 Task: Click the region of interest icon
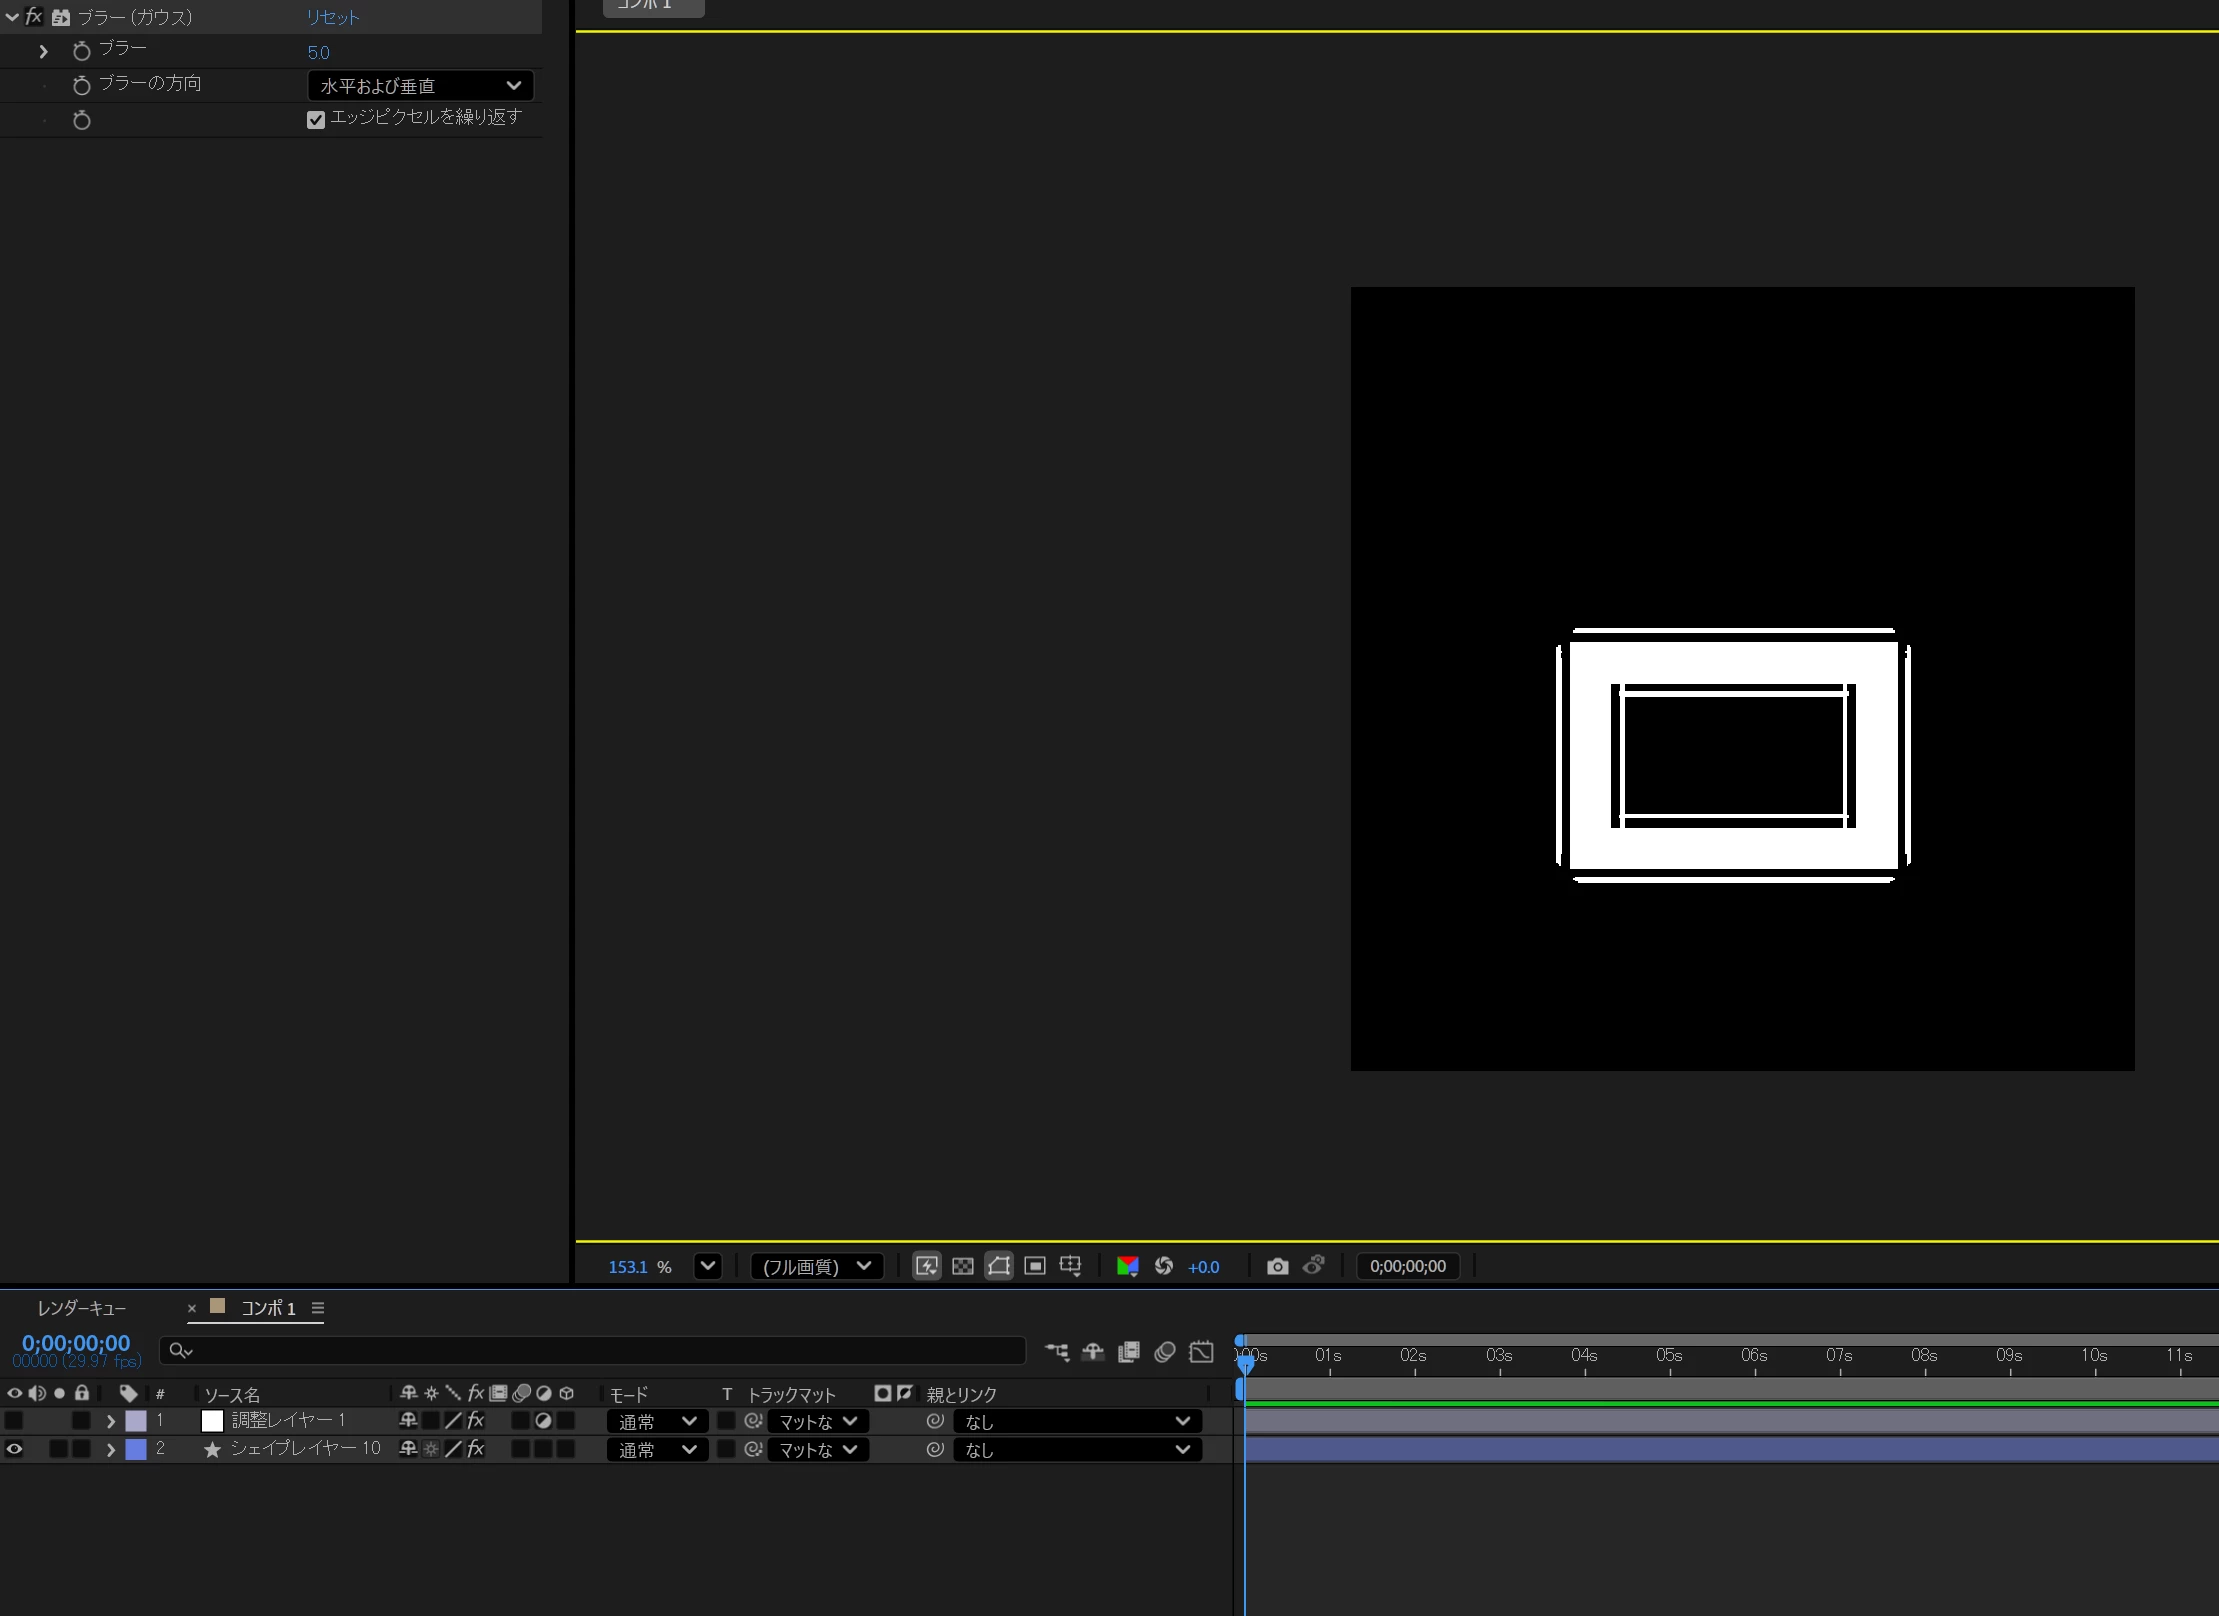click(1035, 1266)
